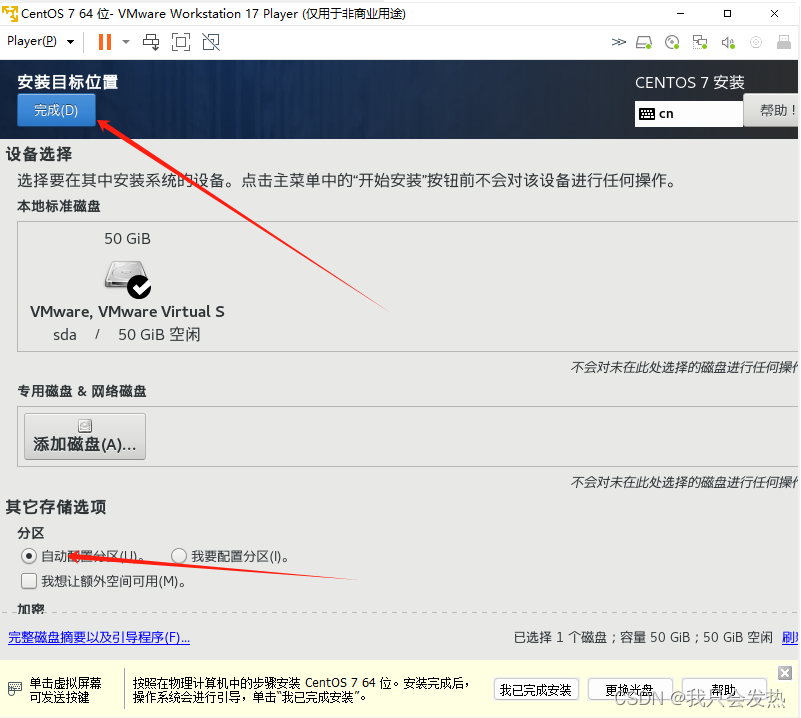Image resolution: width=801 pixels, height=718 pixels.
Task: Click the 安装目标位置 heading text
Action: point(67,82)
